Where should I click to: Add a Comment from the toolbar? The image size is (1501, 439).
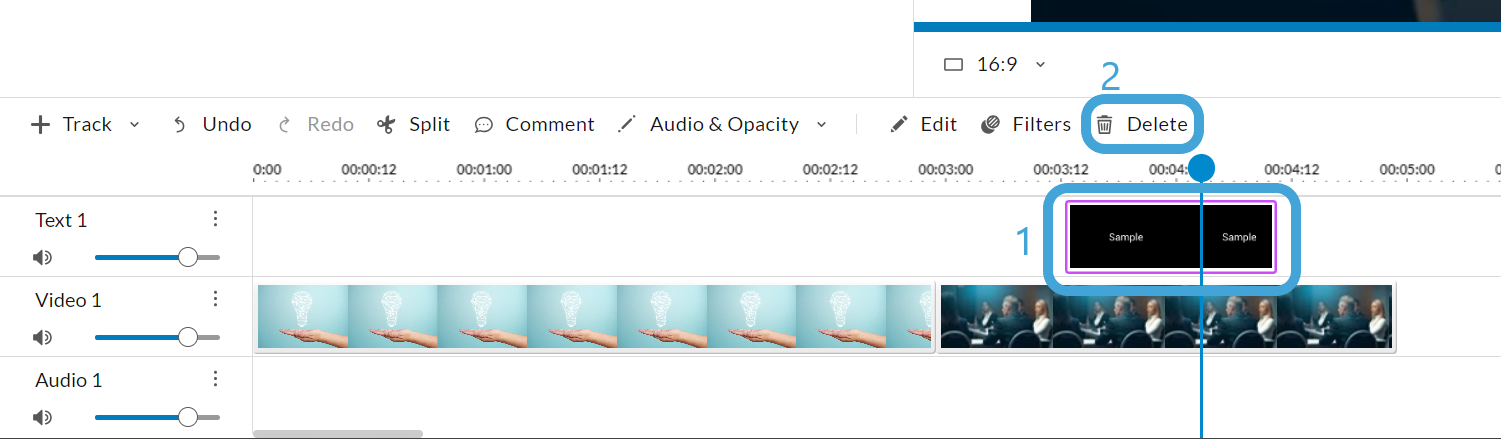point(534,125)
